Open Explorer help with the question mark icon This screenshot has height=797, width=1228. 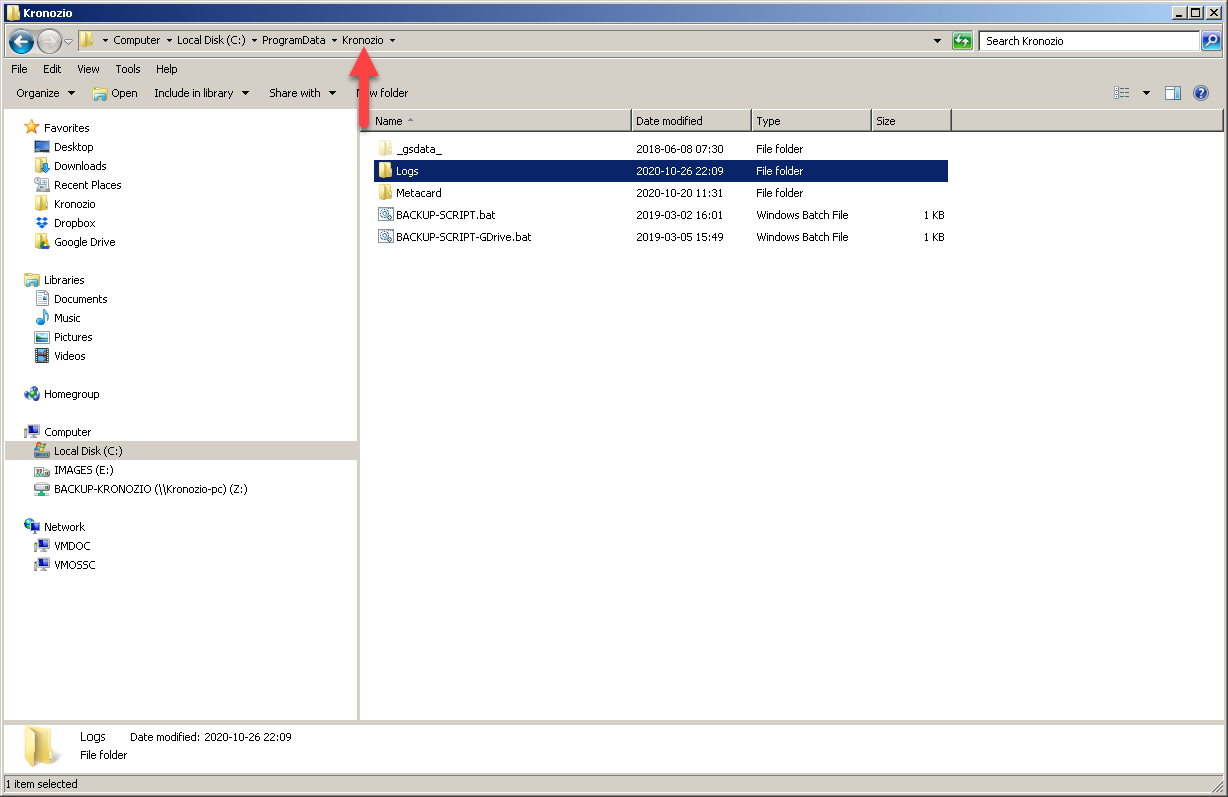point(1201,93)
